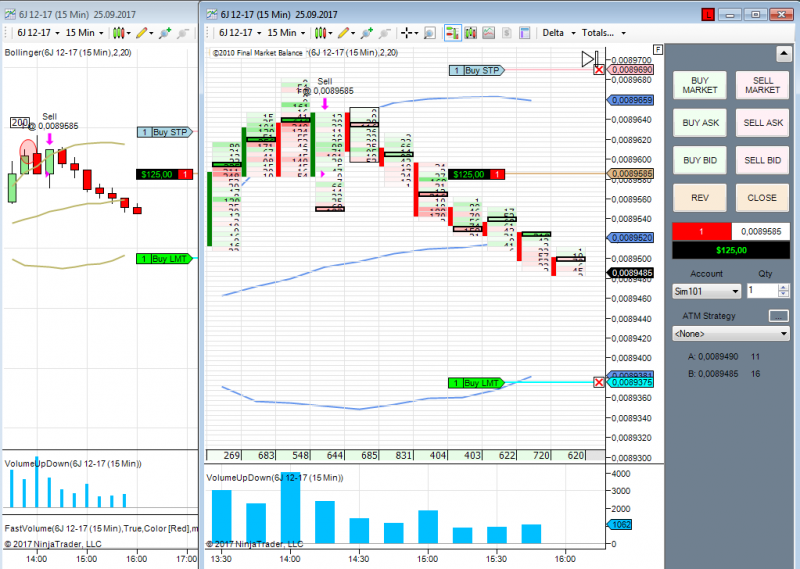Click BUY MARKET button
Viewport: 800px width, 569px height.
pyautogui.click(x=699, y=85)
